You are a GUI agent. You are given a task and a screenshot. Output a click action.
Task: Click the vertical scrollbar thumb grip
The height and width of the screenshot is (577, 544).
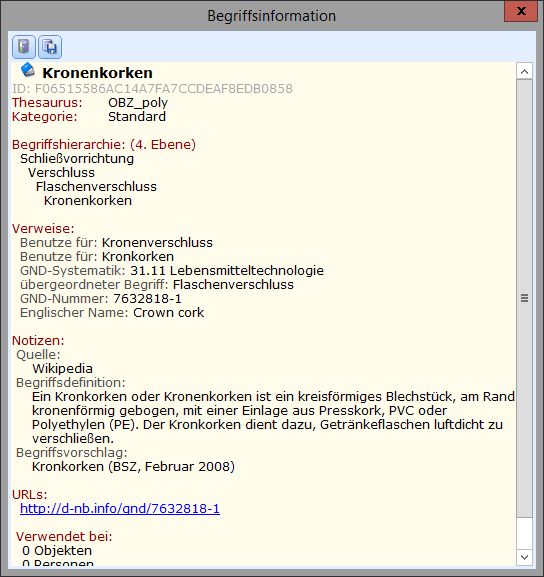[524, 298]
